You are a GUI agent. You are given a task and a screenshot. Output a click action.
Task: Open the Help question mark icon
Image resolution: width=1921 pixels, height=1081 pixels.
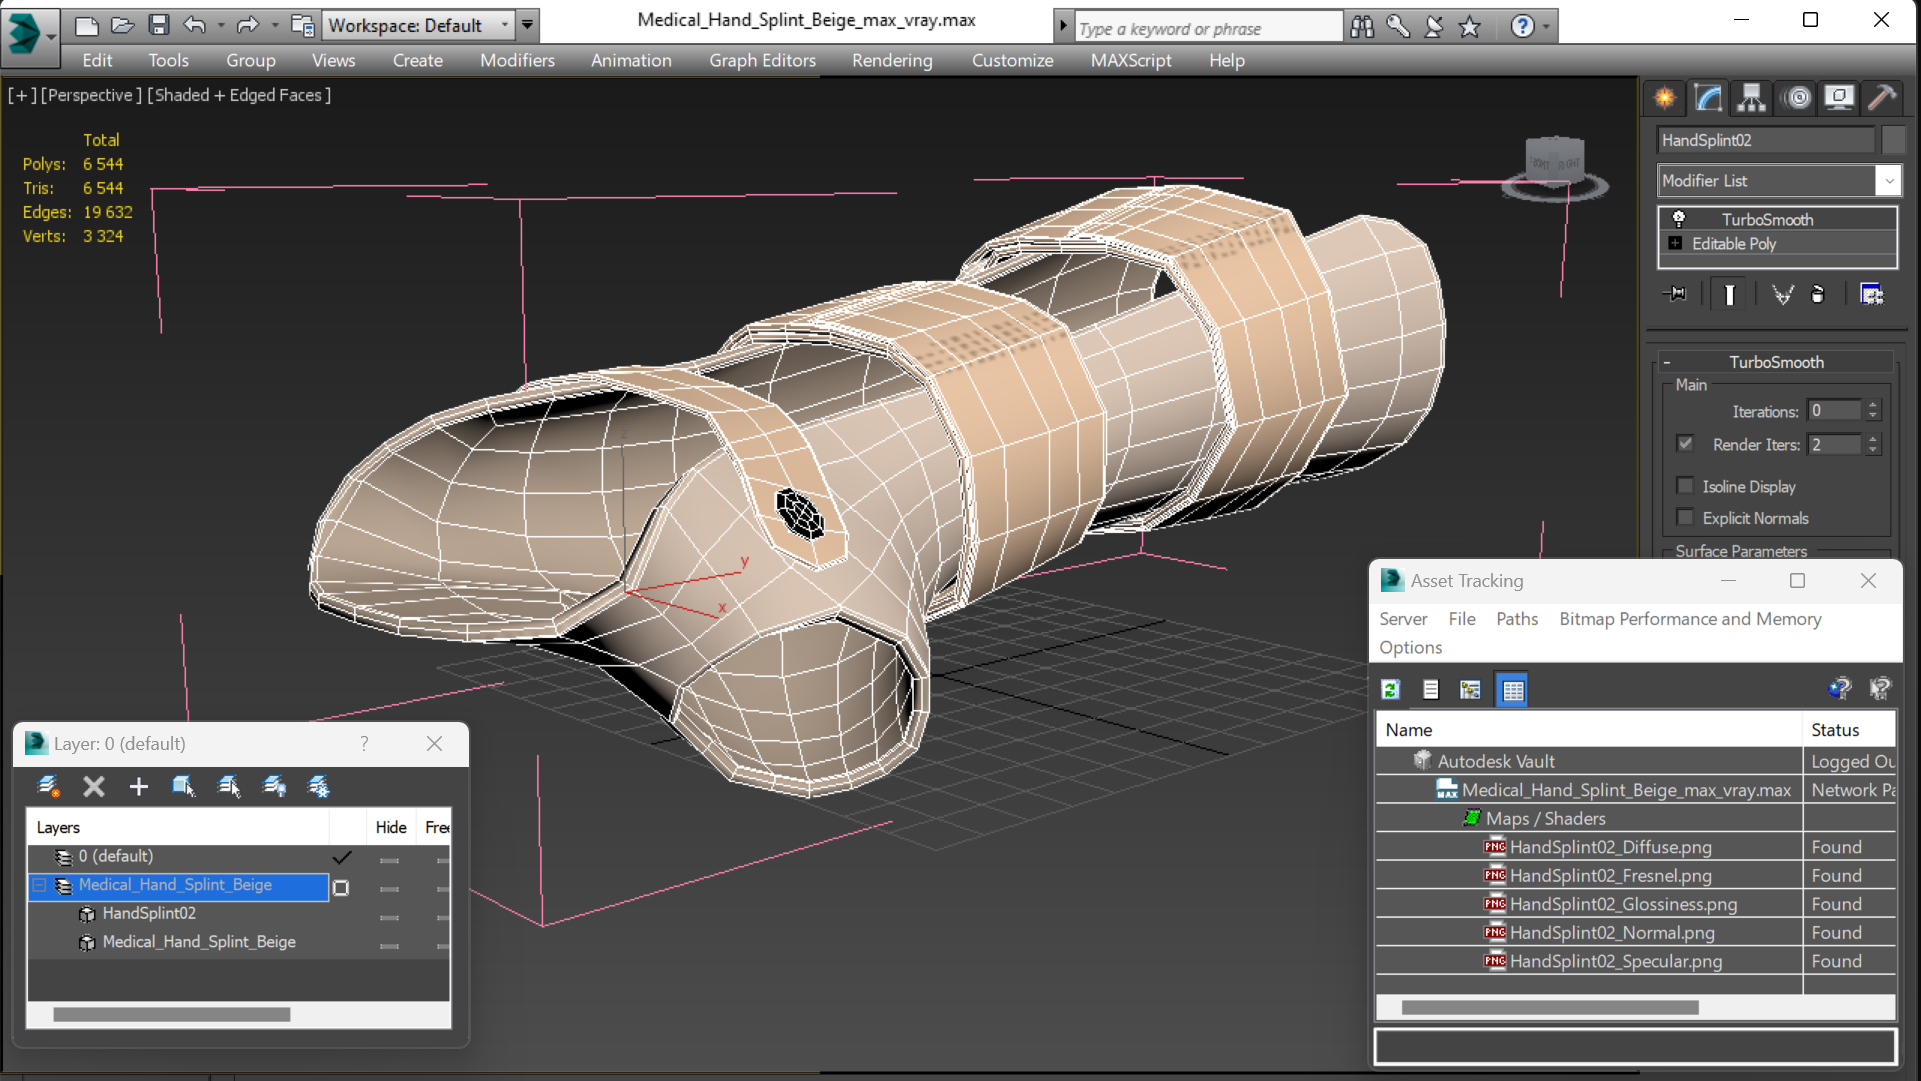(1522, 27)
